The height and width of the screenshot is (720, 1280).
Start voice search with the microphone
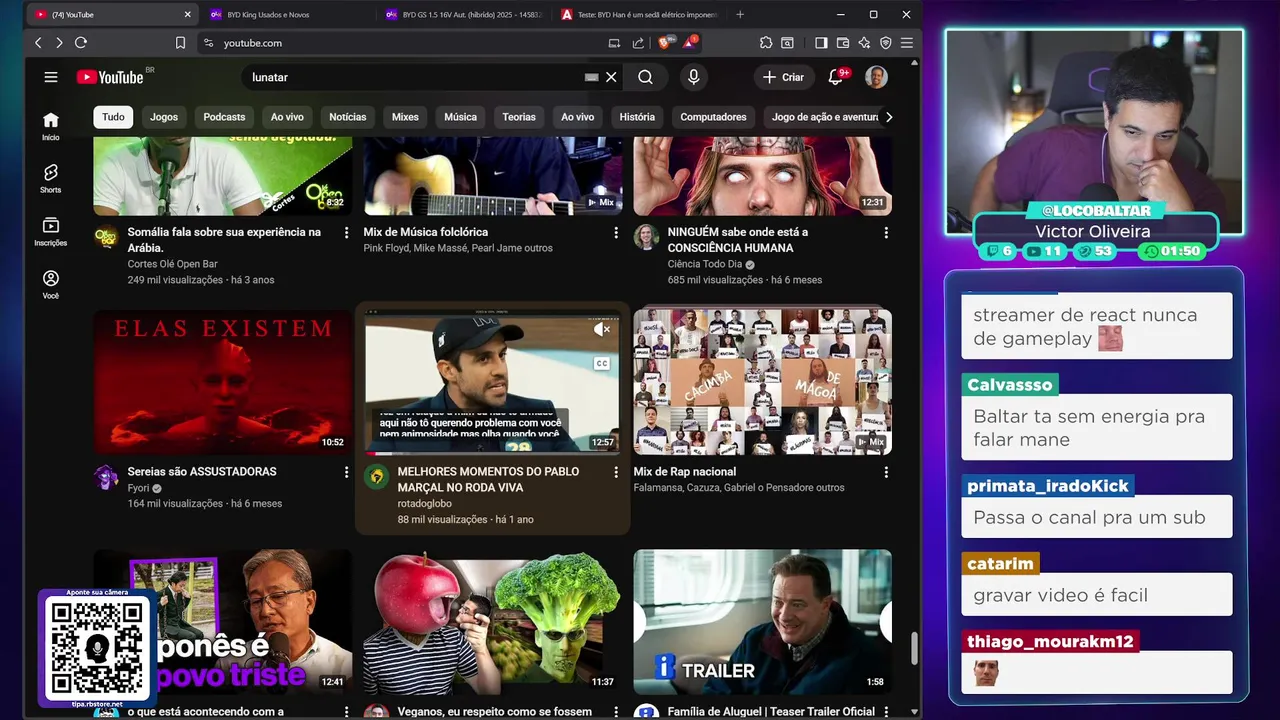[x=693, y=77]
